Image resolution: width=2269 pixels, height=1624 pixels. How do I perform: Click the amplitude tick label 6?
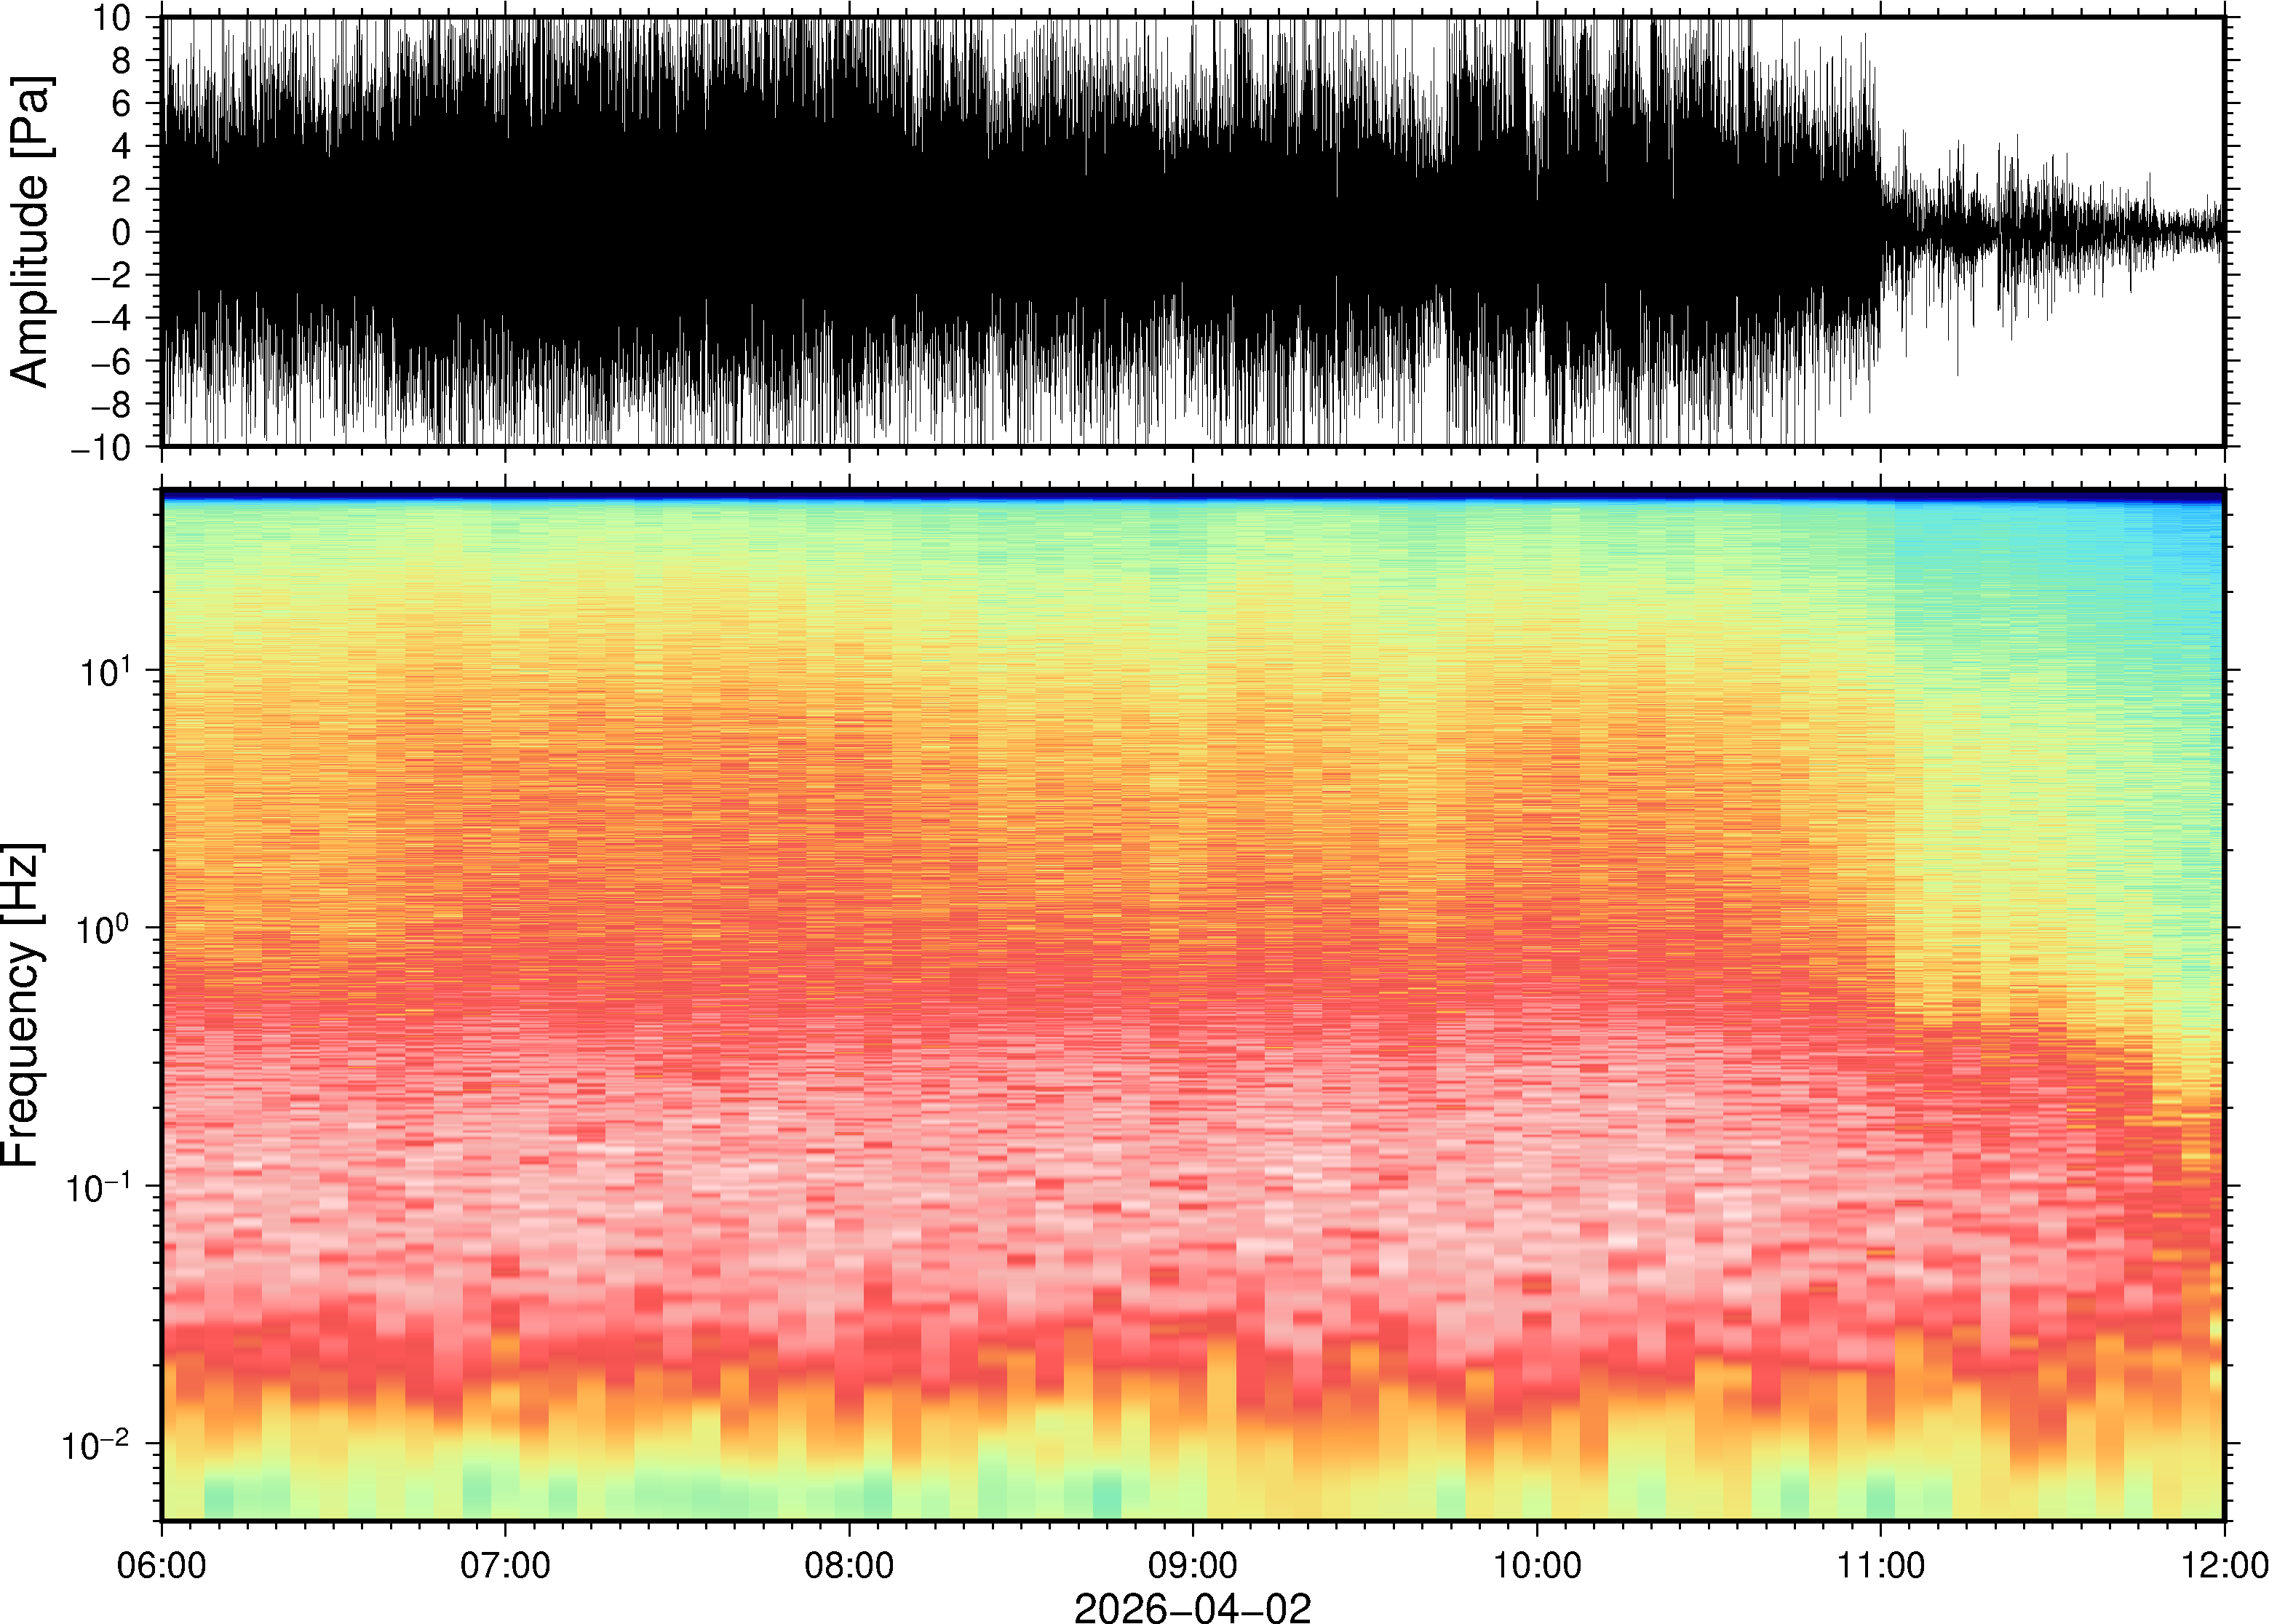(122, 103)
